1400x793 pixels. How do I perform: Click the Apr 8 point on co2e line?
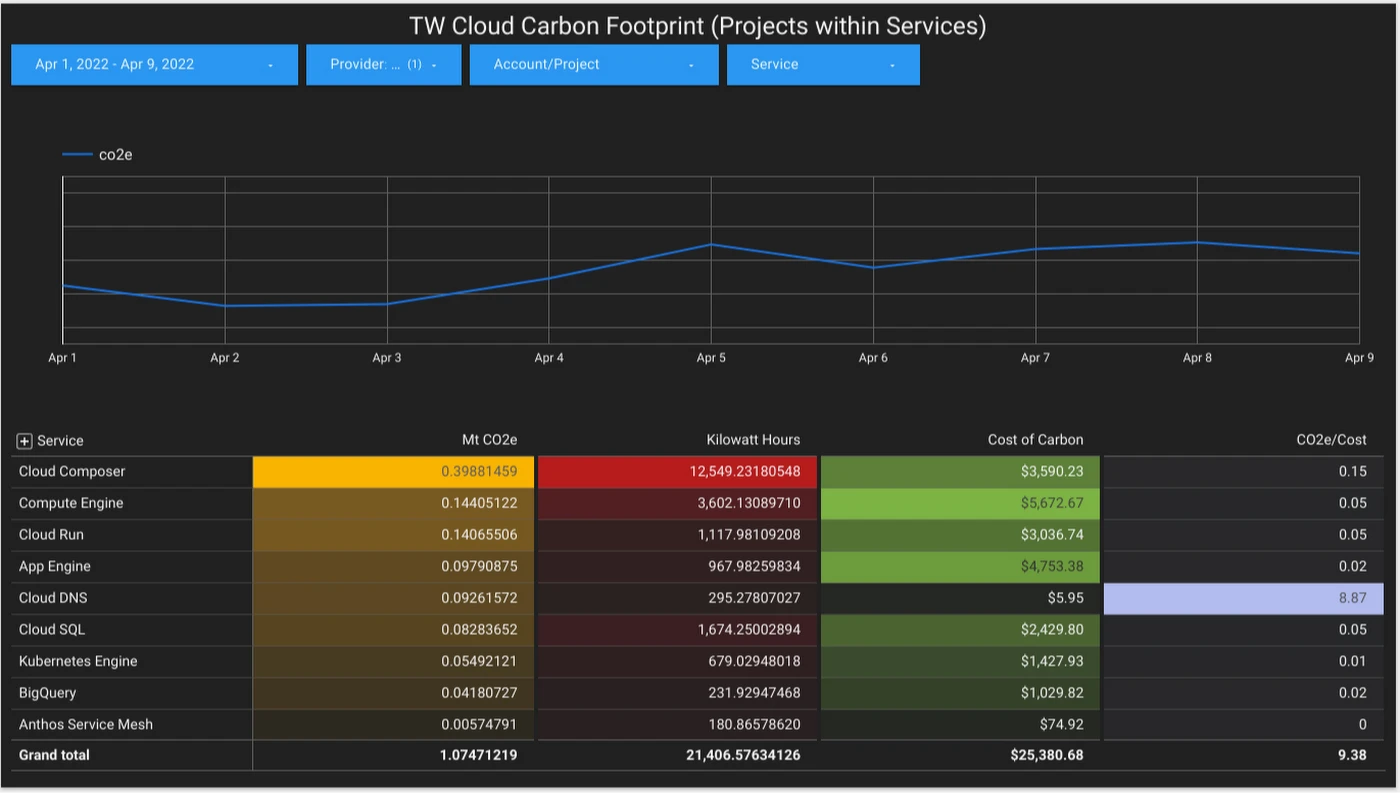coord(1197,242)
